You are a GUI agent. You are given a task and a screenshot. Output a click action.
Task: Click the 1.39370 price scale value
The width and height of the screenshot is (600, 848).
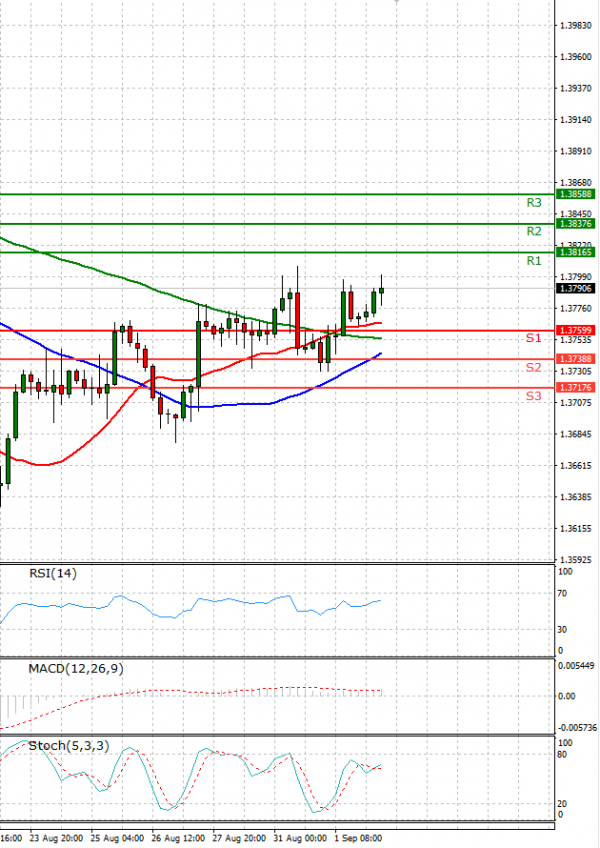pos(576,88)
